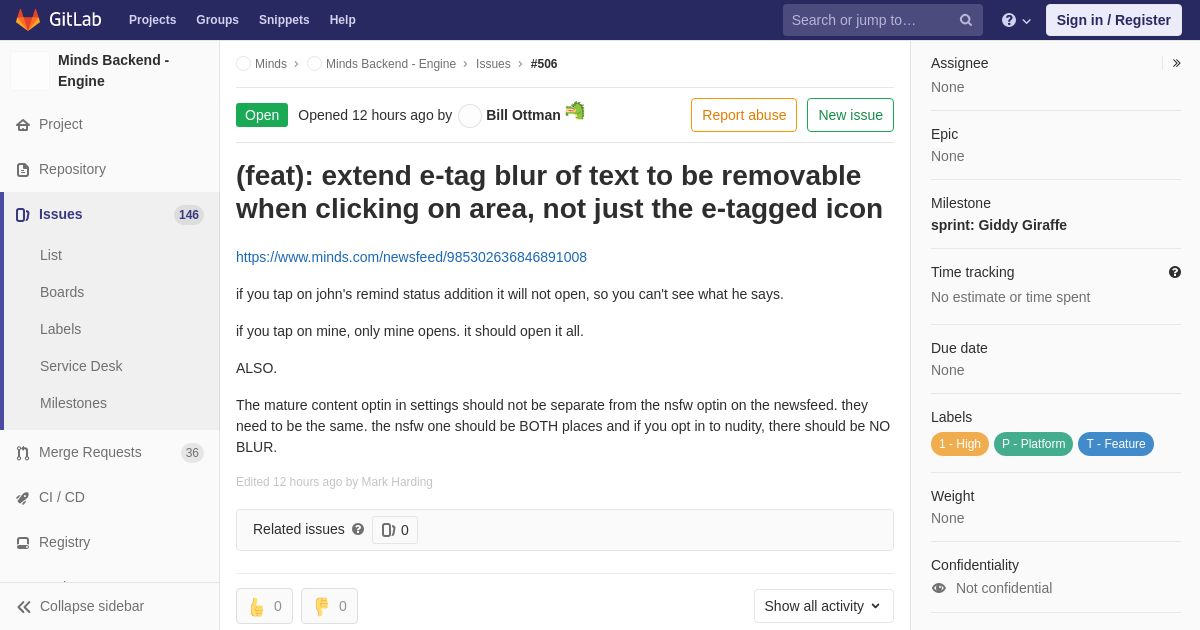Click the Repository file icon
Screen dimensions: 1200x630
(x=23, y=170)
